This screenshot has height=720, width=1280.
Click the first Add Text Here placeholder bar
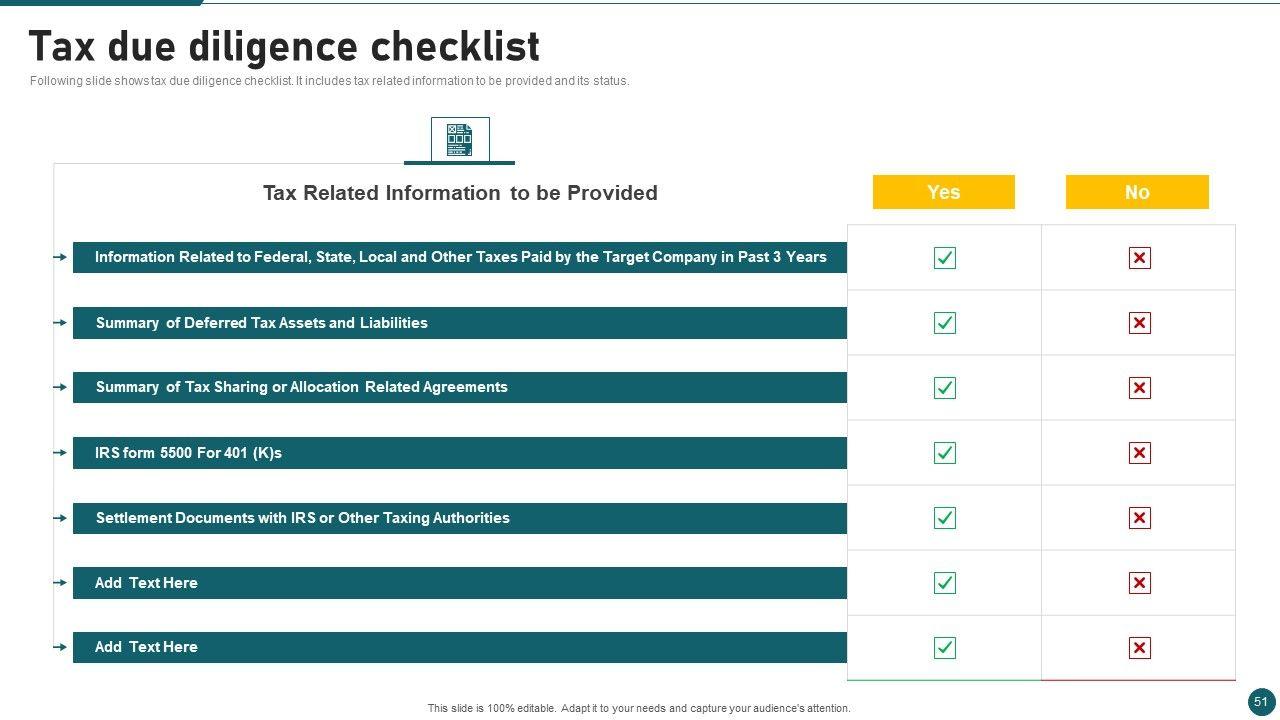[459, 583]
